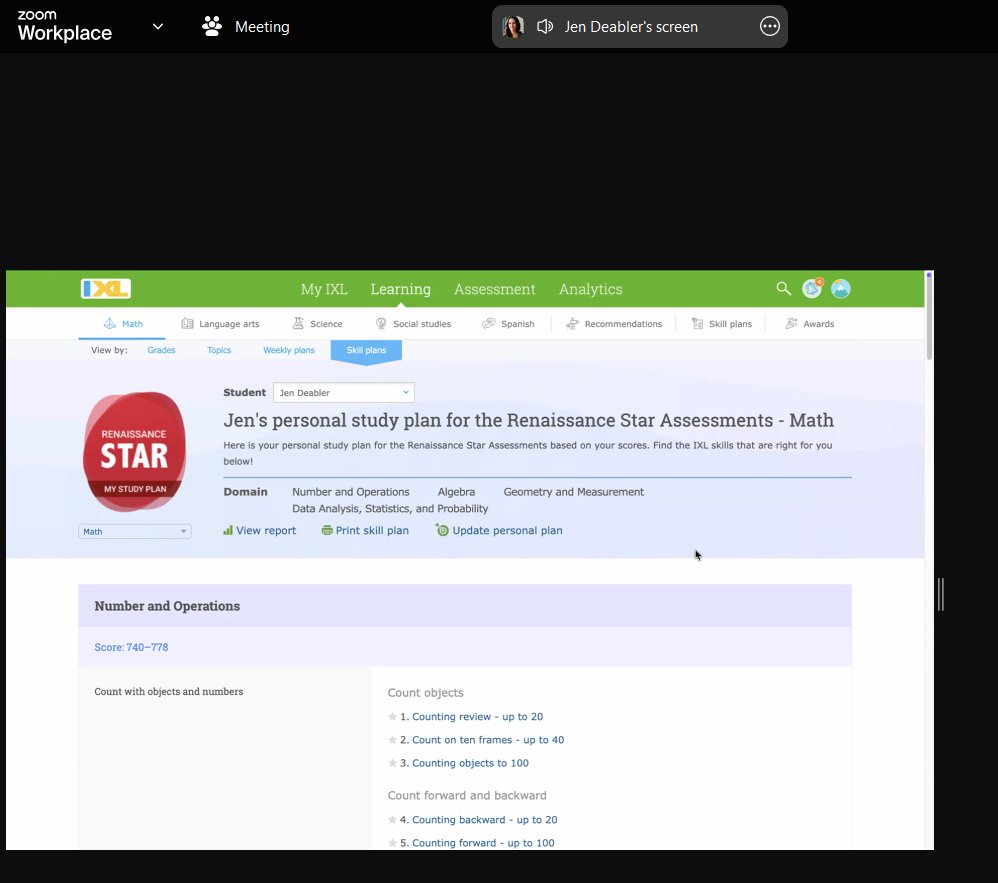Image resolution: width=998 pixels, height=883 pixels.
Task: Select the Math subject tab
Action: click(123, 323)
